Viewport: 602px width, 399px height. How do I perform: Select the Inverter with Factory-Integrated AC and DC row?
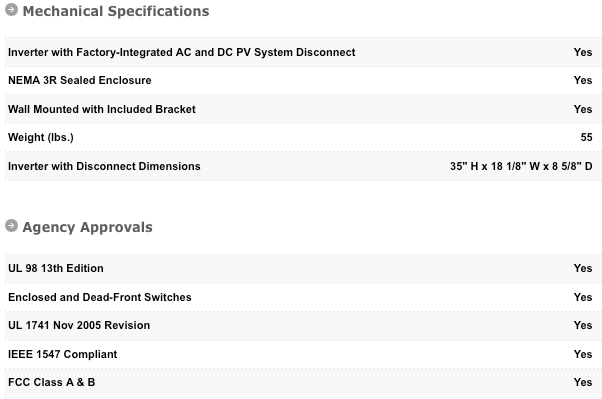coord(303,52)
